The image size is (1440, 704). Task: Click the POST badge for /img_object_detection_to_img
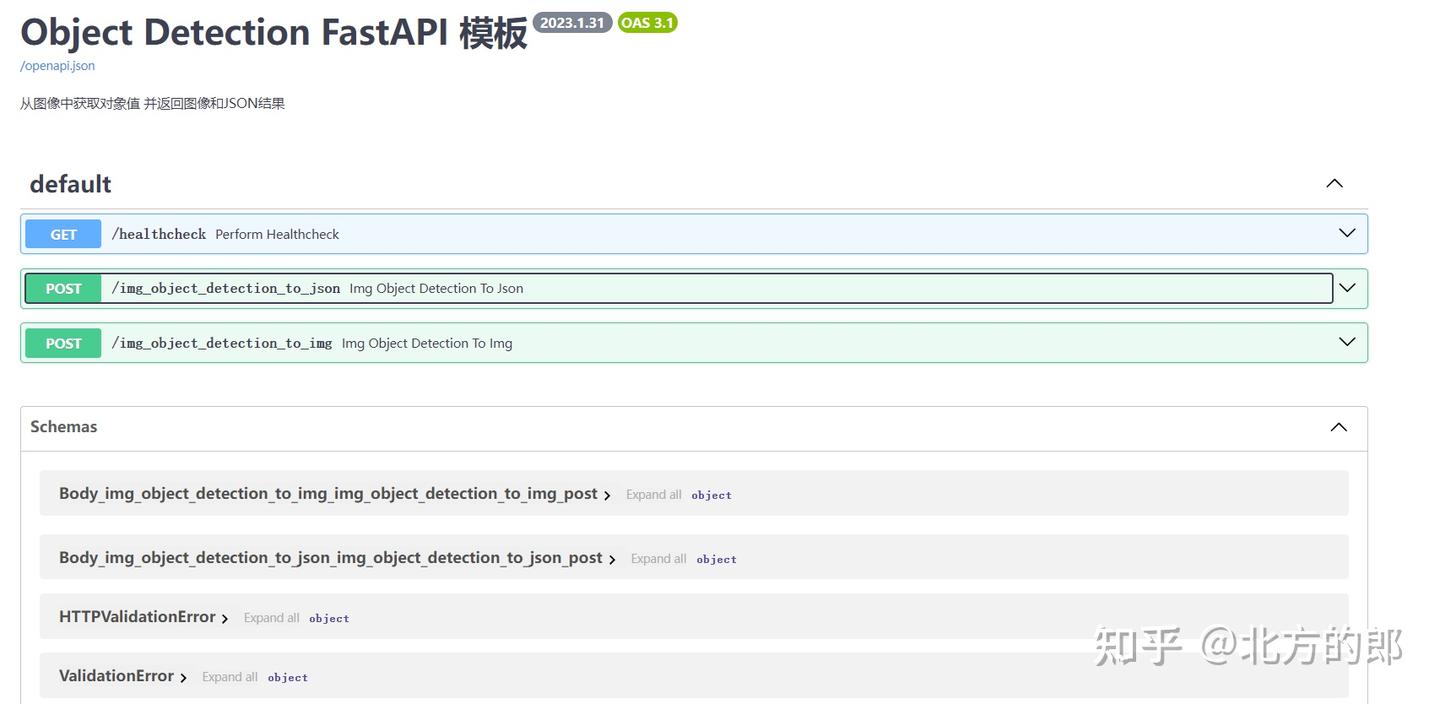(63, 342)
